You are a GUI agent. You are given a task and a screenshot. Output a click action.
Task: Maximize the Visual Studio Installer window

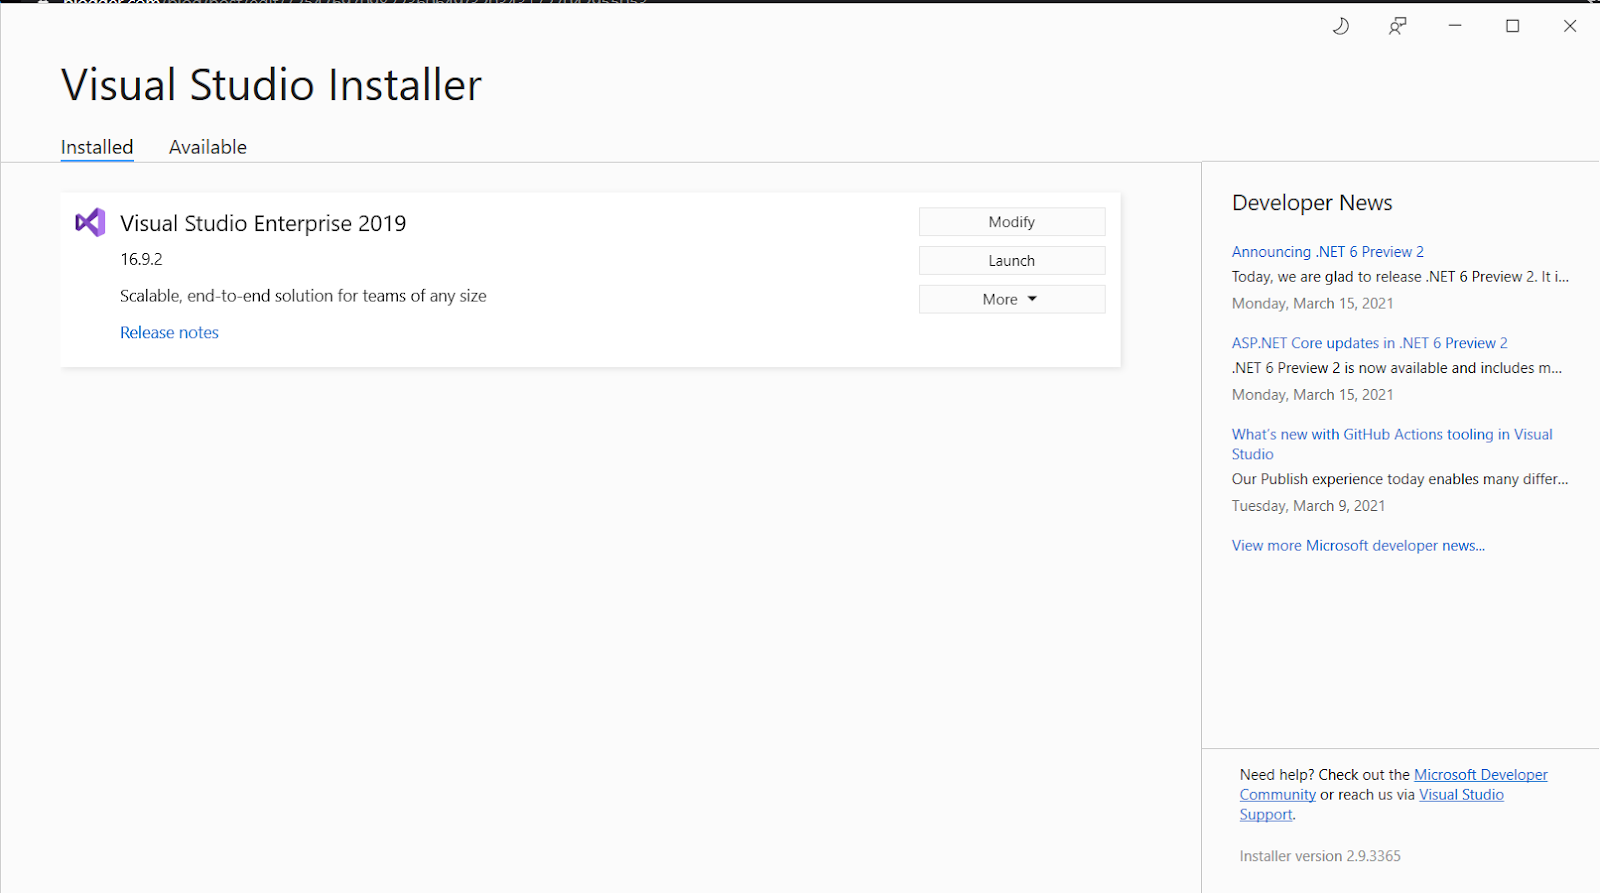[x=1512, y=26]
